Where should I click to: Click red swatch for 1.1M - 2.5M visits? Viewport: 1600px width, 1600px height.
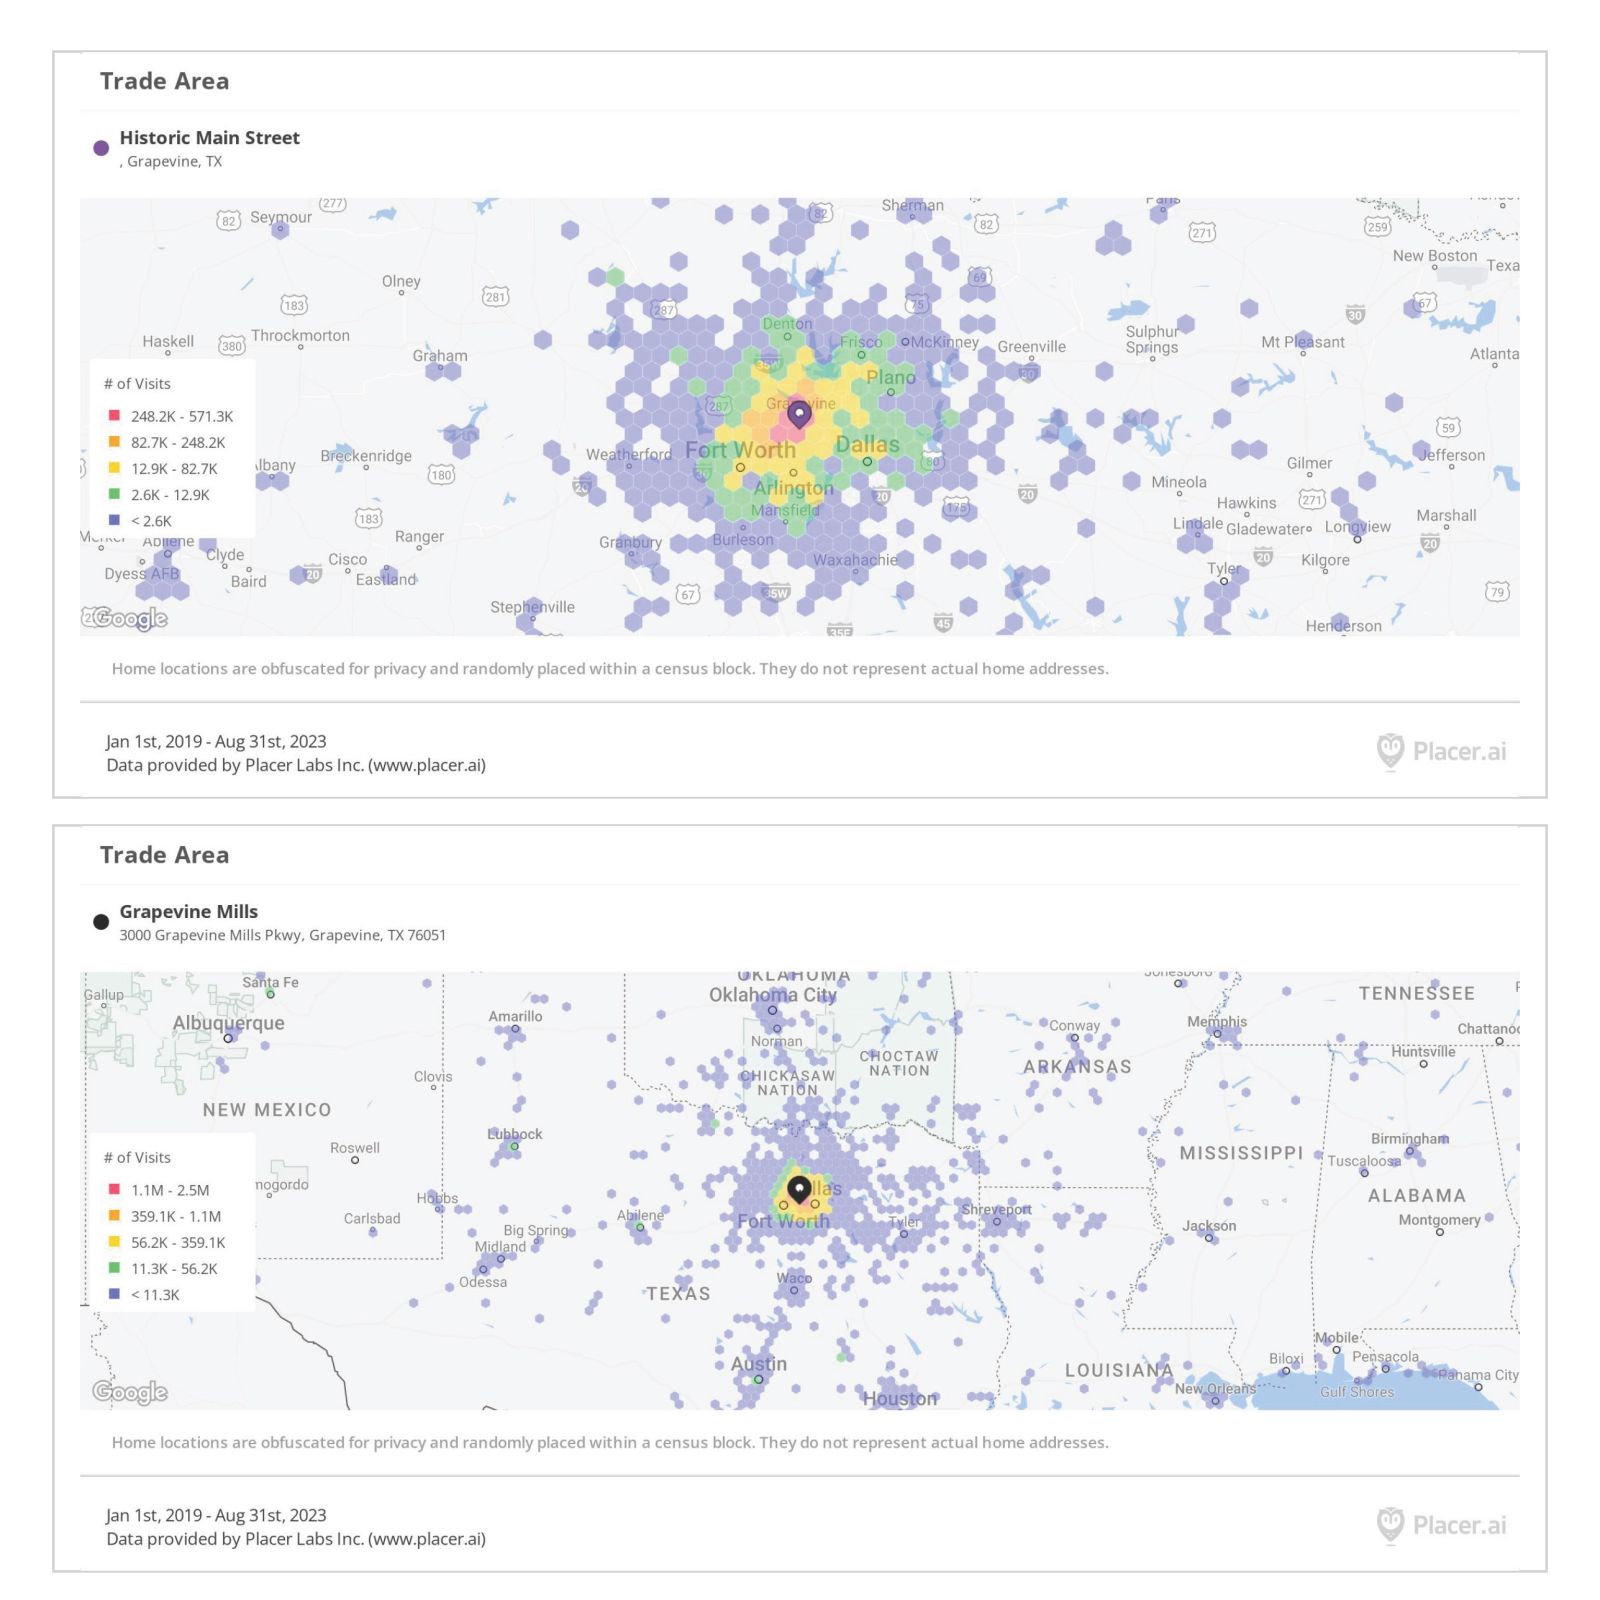tap(114, 1190)
